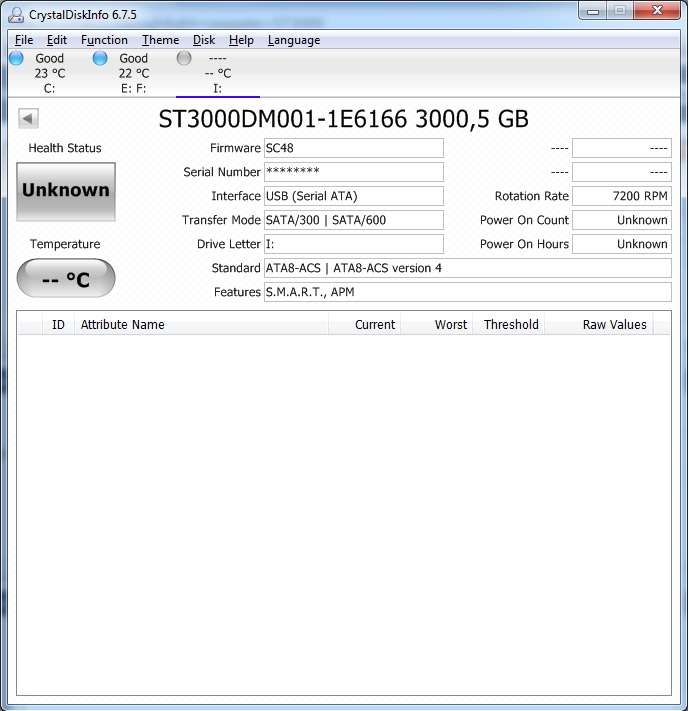689x711 pixels.
Task: Click the blue status orb for drive E: F:
Action: (x=100, y=58)
